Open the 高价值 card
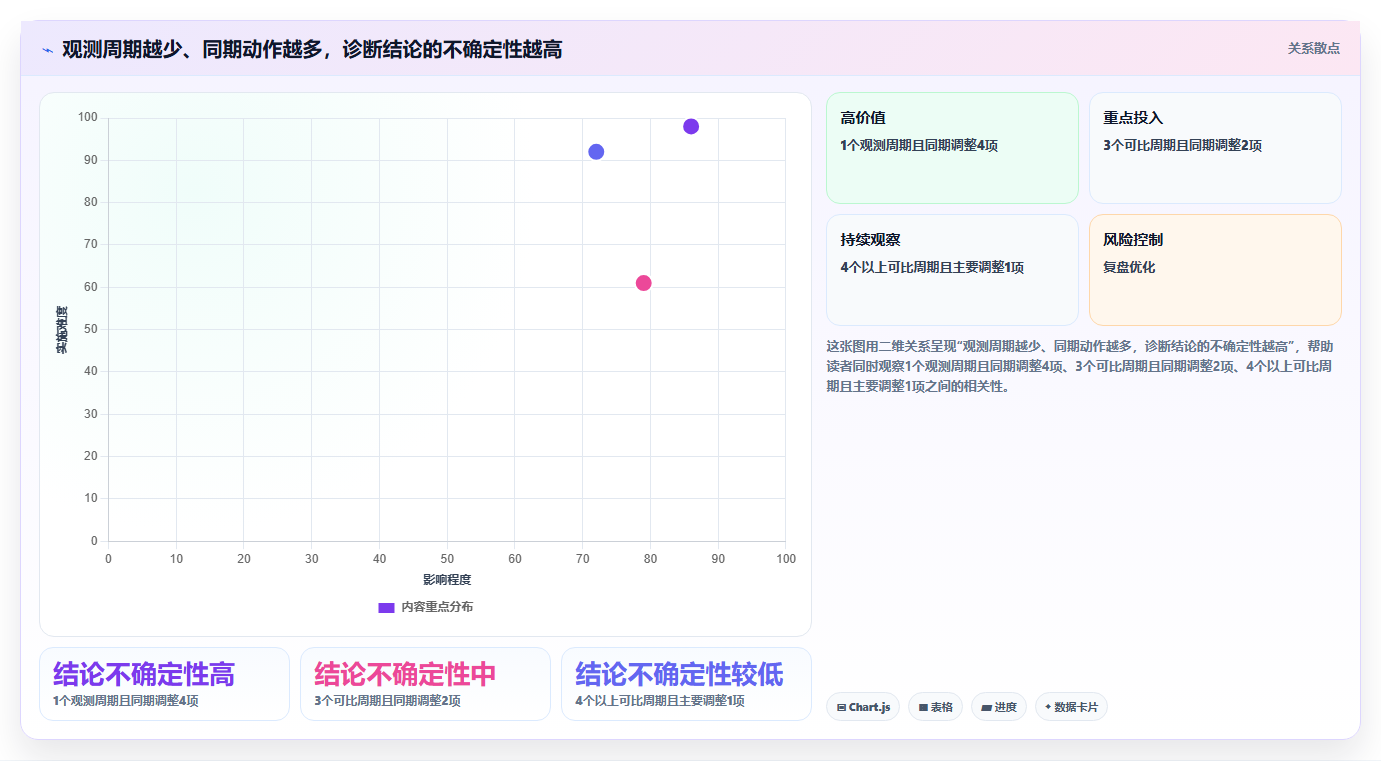Screen dimensions: 1381x761 (x=952, y=148)
